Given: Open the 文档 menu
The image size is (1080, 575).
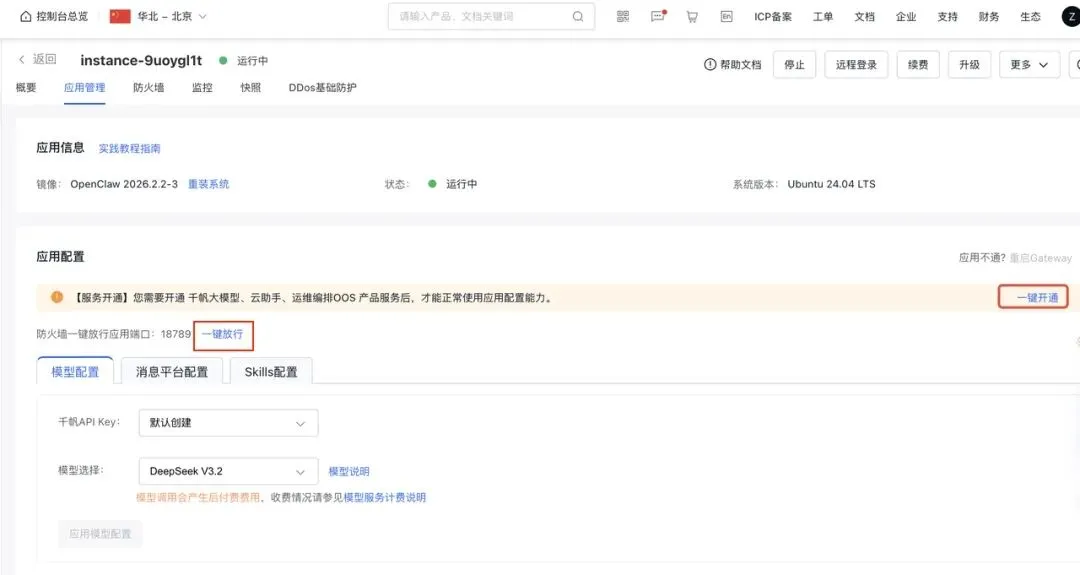Looking at the screenshot, I should [864, 17].
